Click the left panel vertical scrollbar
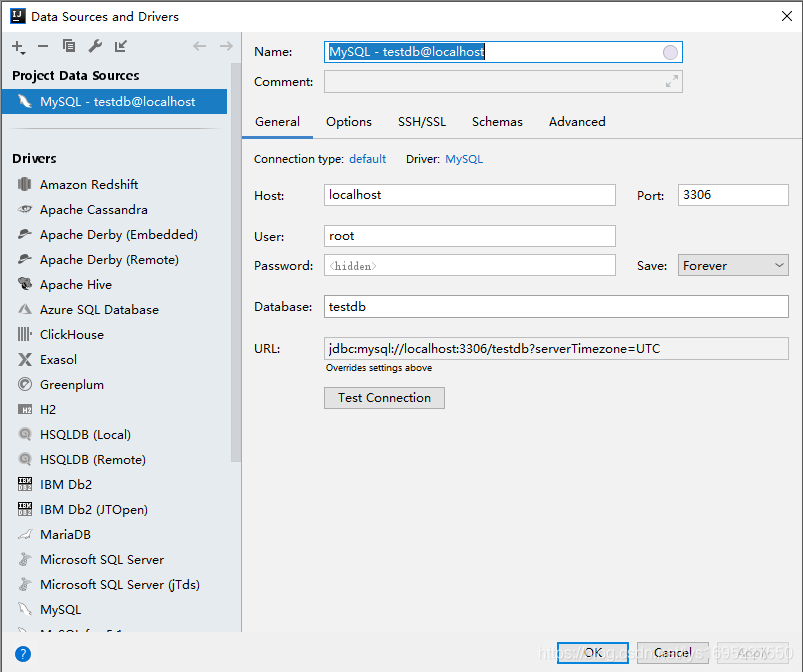The image size is (803, 672). pyautogui.click(x=236, y=262)
